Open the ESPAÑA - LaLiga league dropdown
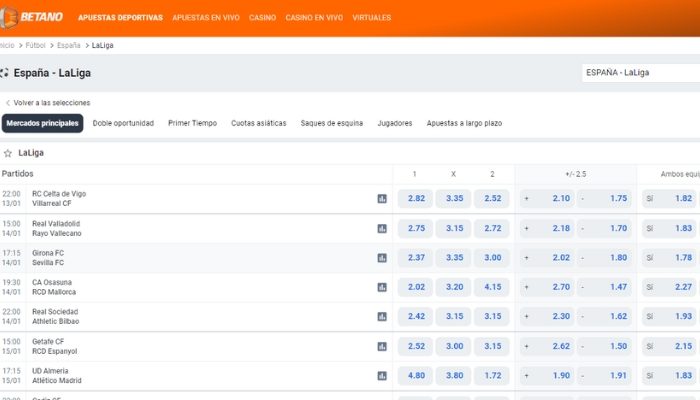 click(640, 73)
